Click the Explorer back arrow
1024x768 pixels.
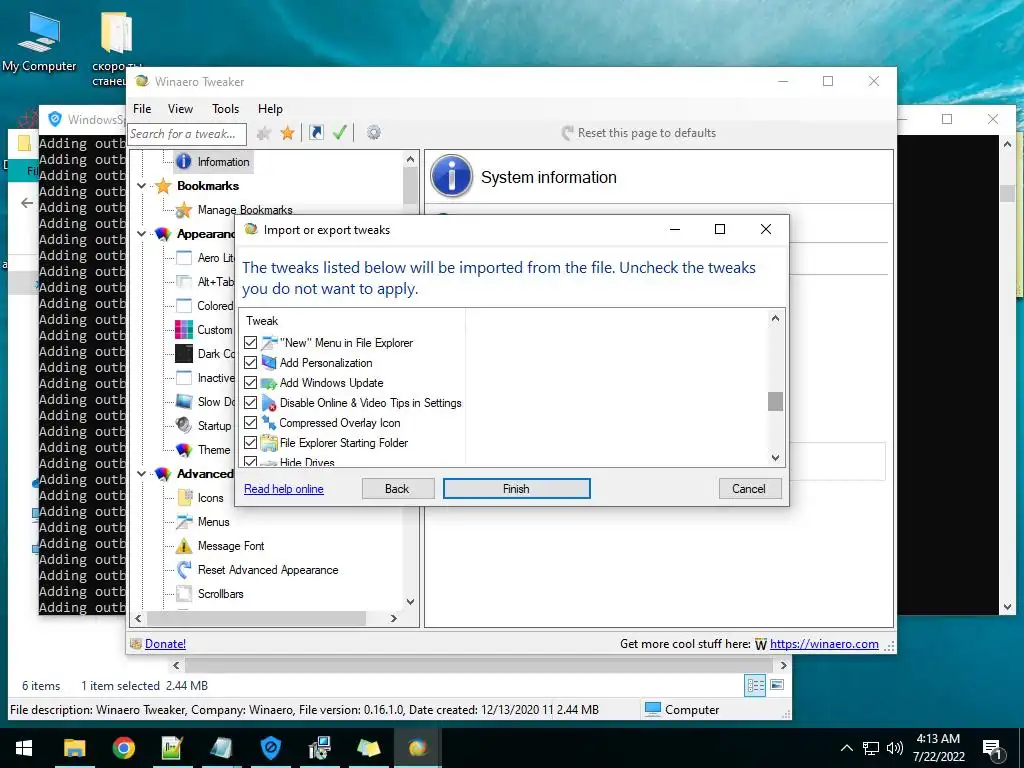click(x=27, y=203)
